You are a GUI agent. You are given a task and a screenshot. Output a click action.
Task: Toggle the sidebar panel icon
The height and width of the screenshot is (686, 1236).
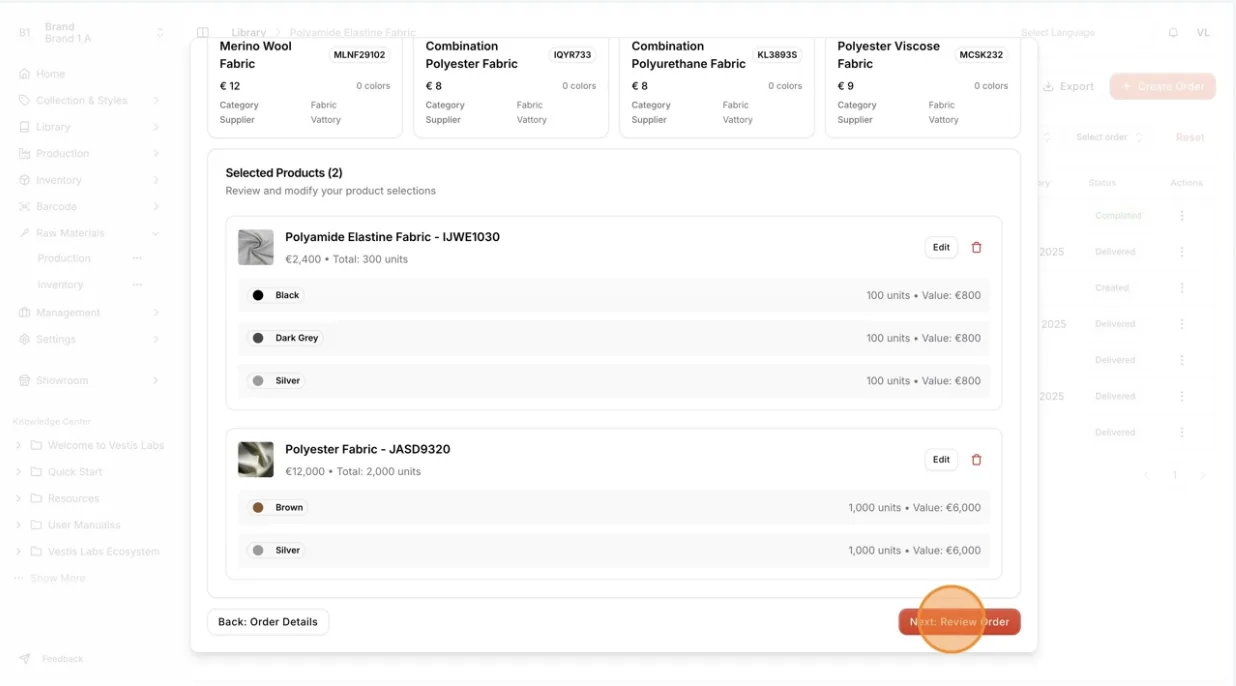(x=203, y=33)
